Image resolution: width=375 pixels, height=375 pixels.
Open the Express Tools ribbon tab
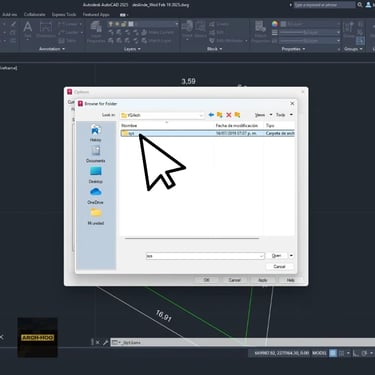(64, 15)
